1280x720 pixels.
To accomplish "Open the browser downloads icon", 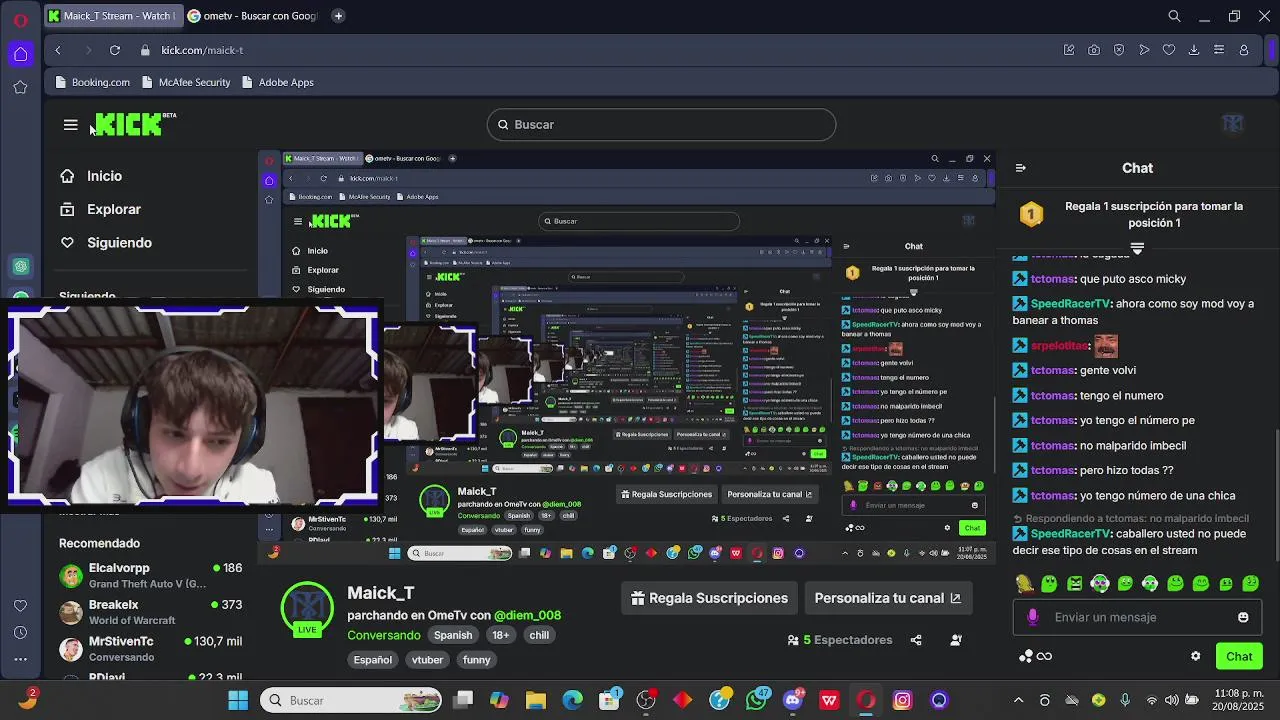I will click(1194, 50).
